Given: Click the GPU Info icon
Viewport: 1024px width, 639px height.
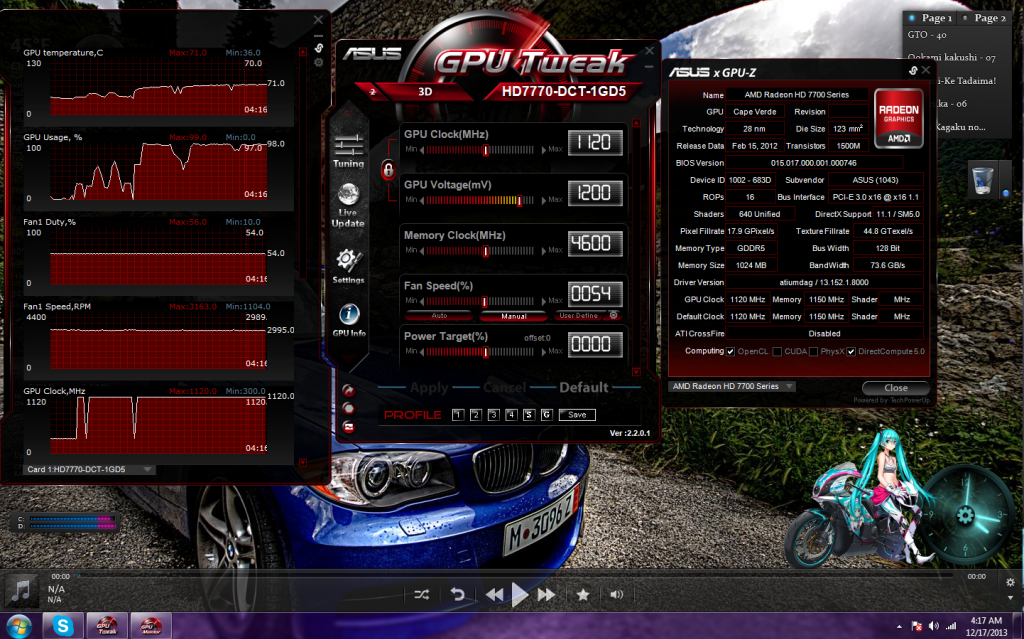Looking at the screenshot, I should [x=348, y=318].
